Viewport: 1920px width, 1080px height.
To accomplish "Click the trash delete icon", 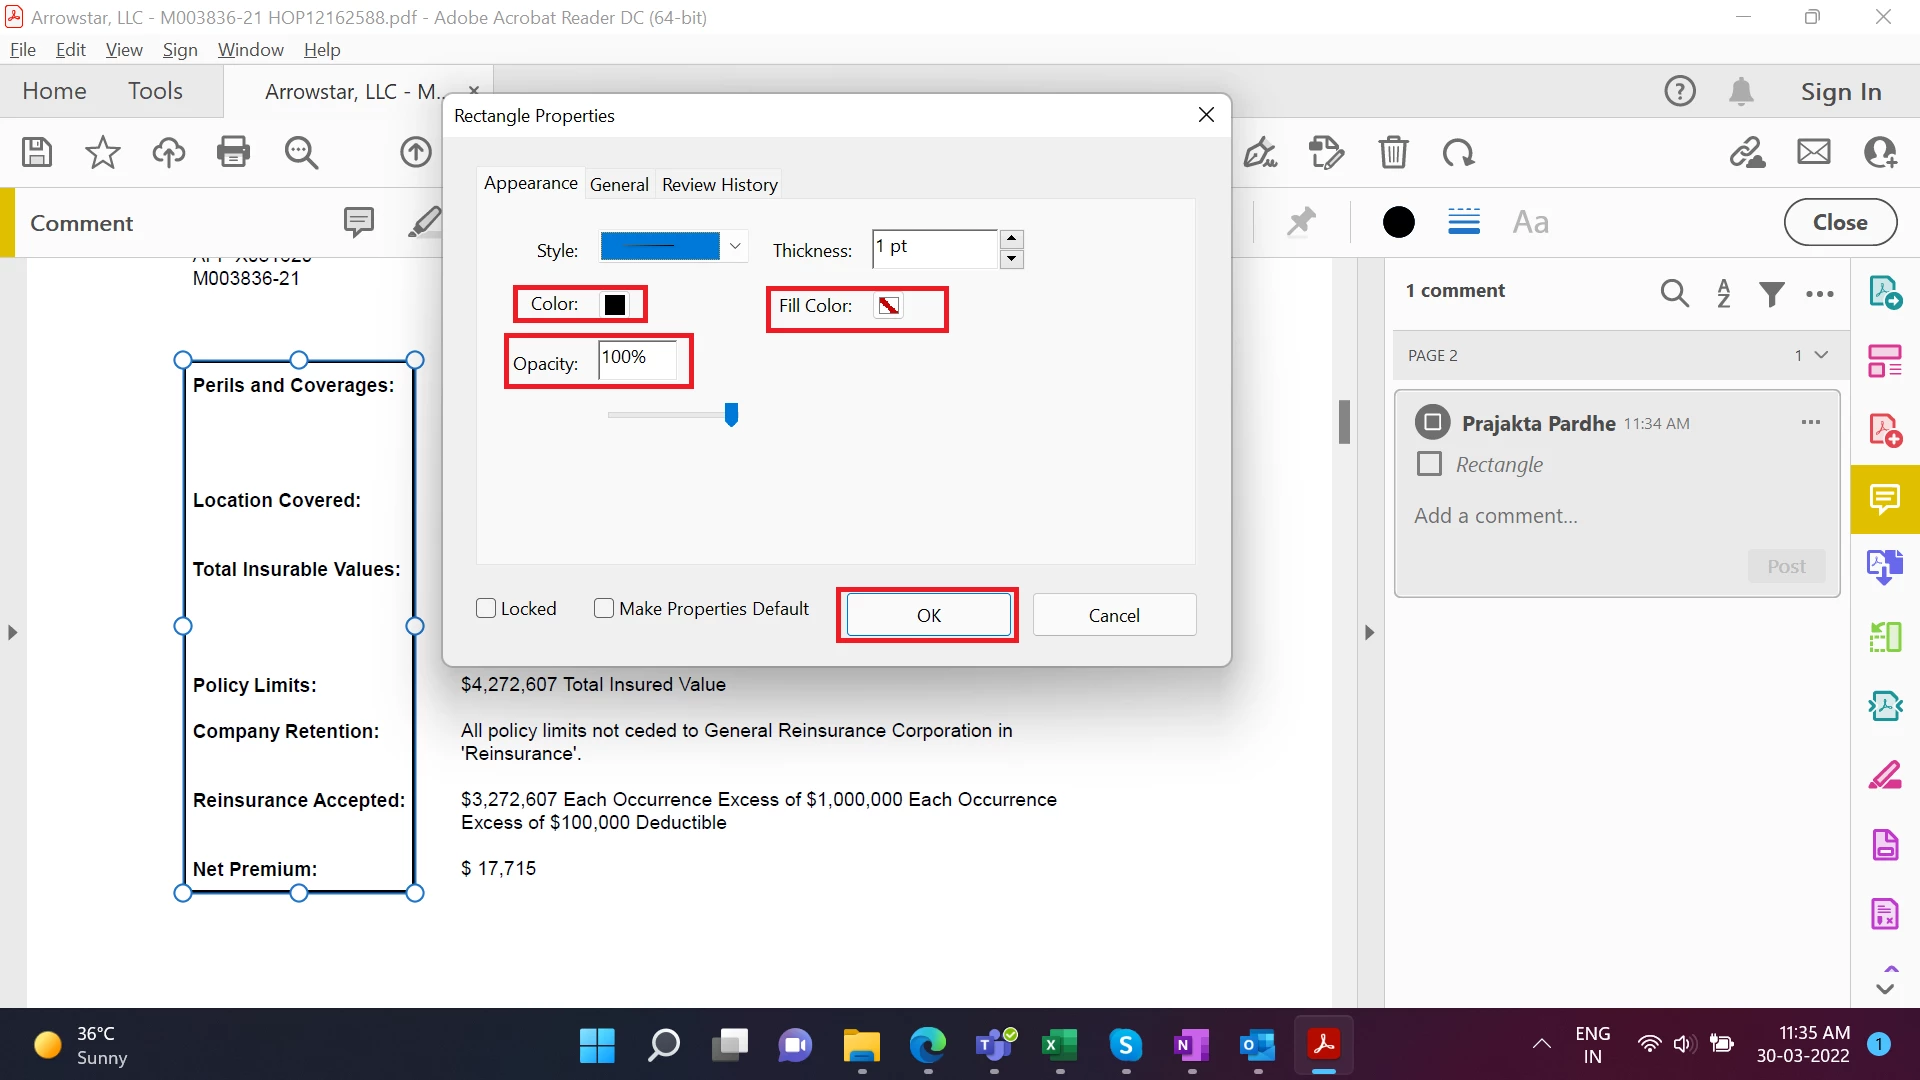I will [x=1393, y=152].
